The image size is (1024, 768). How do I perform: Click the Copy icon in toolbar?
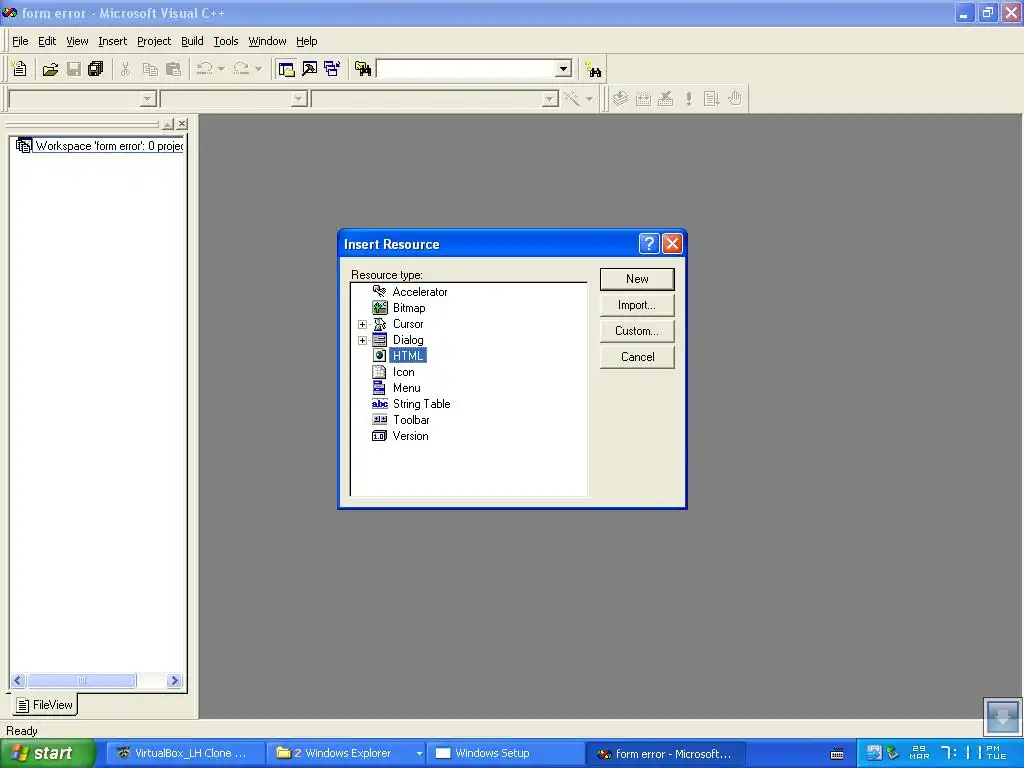pyautogui.click(x=150, y=69)
